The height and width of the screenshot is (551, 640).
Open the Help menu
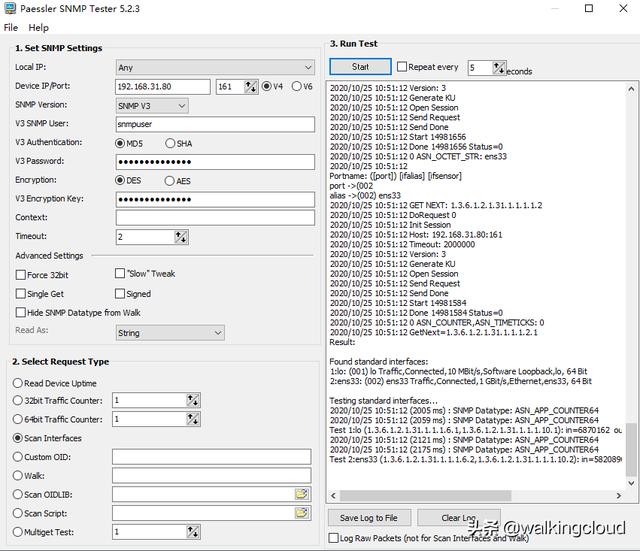click(38, 27)
